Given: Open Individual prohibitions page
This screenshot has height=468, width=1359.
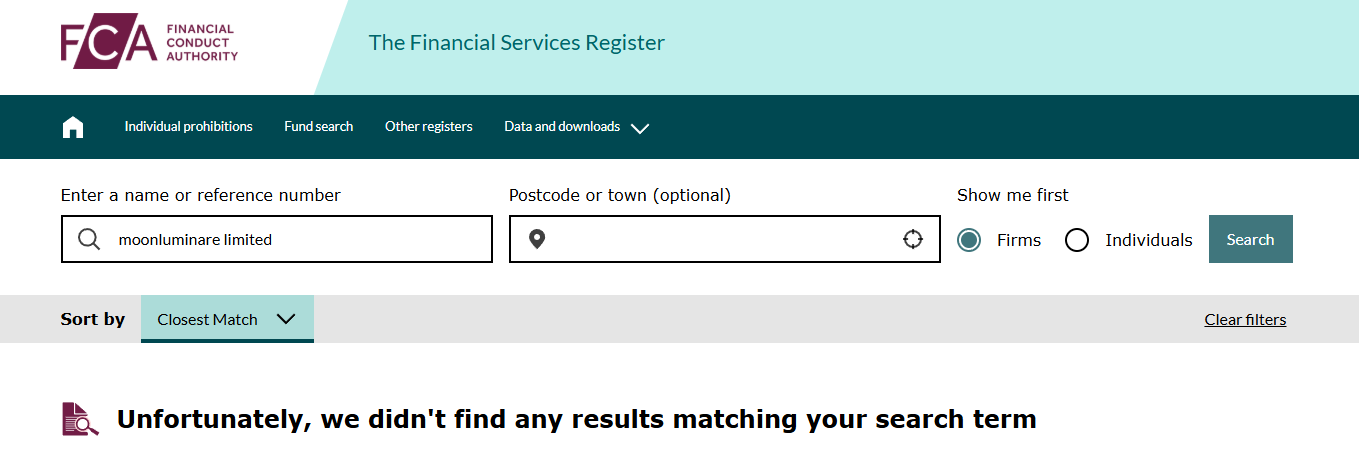Looking at the screenshot, I should point(188,127).
